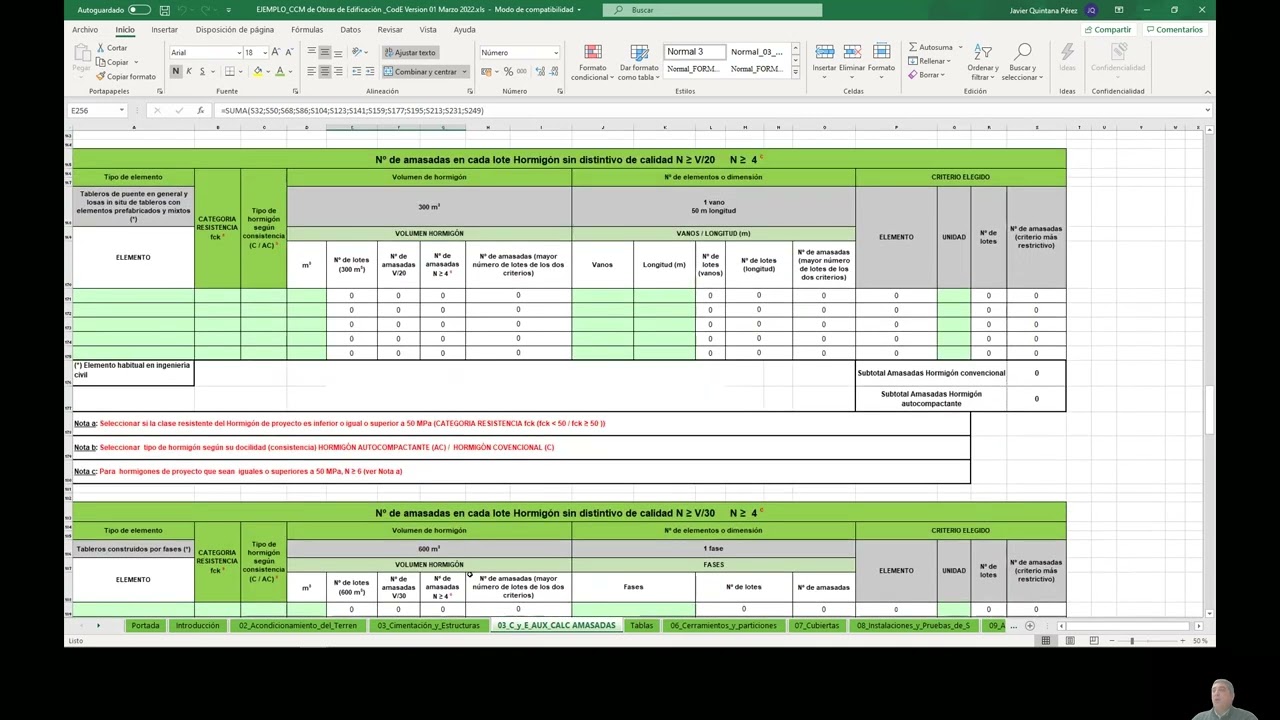Open the font color dropdown arrow
1280x720 pixels.
point(290,71)
